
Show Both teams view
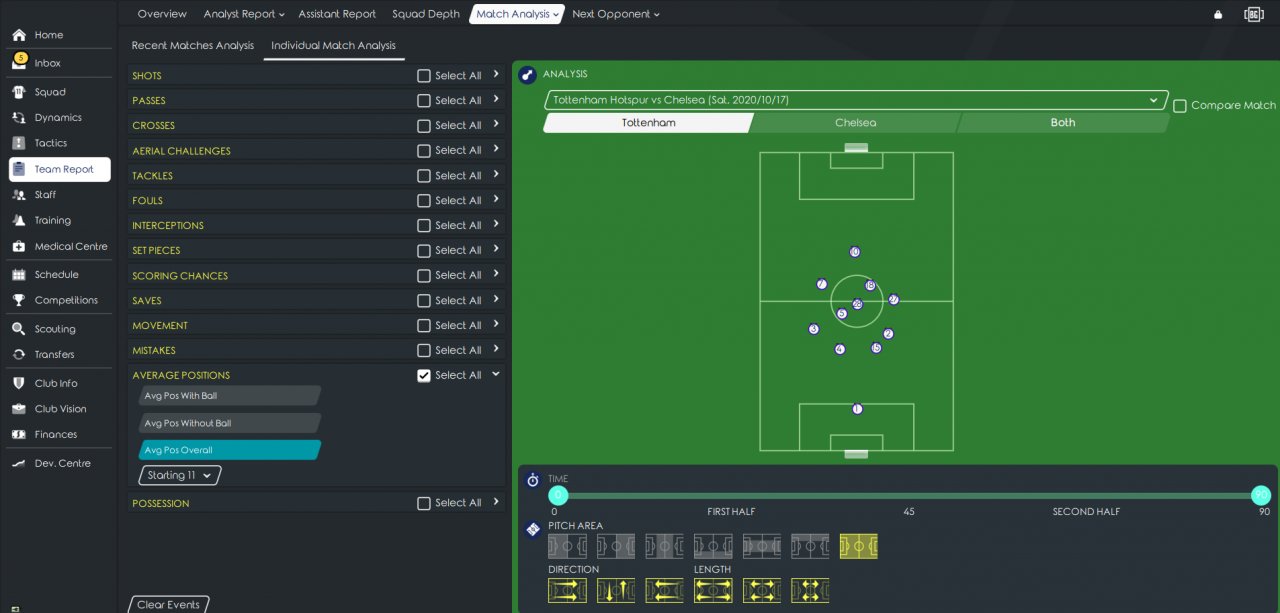1063,123
